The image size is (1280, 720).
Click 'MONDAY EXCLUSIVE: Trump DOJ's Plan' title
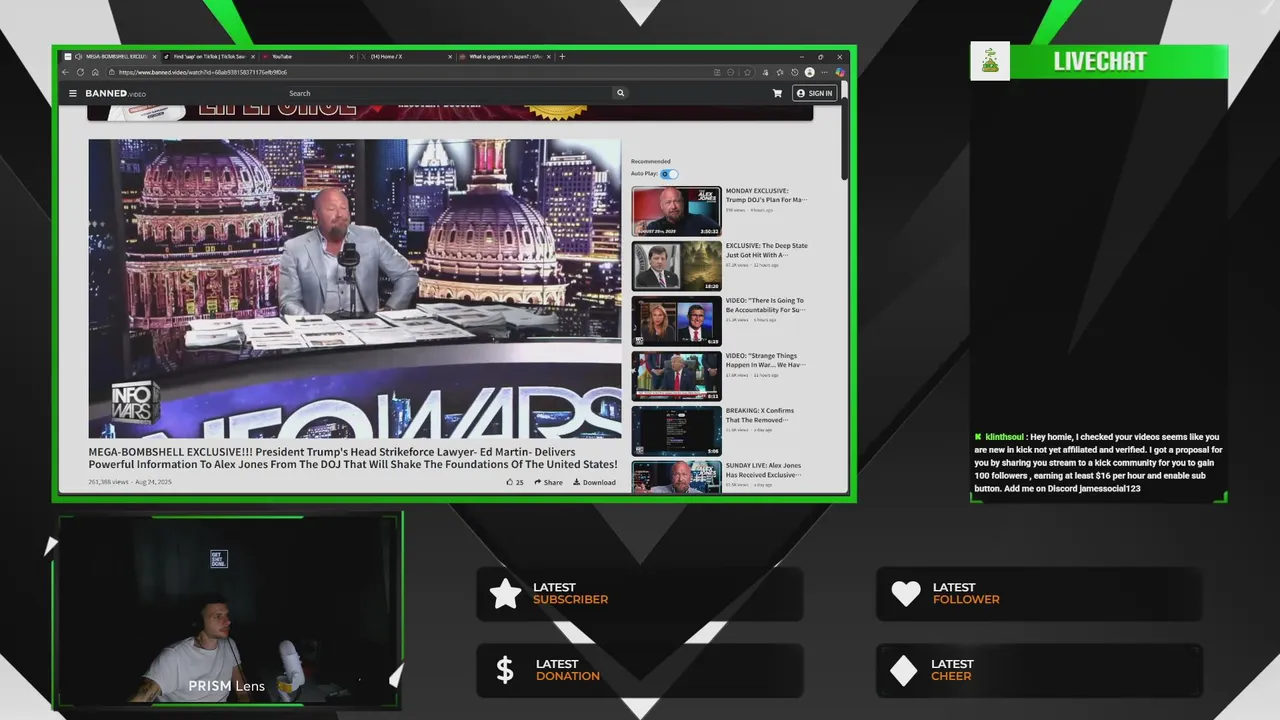(x=766, y=195)
